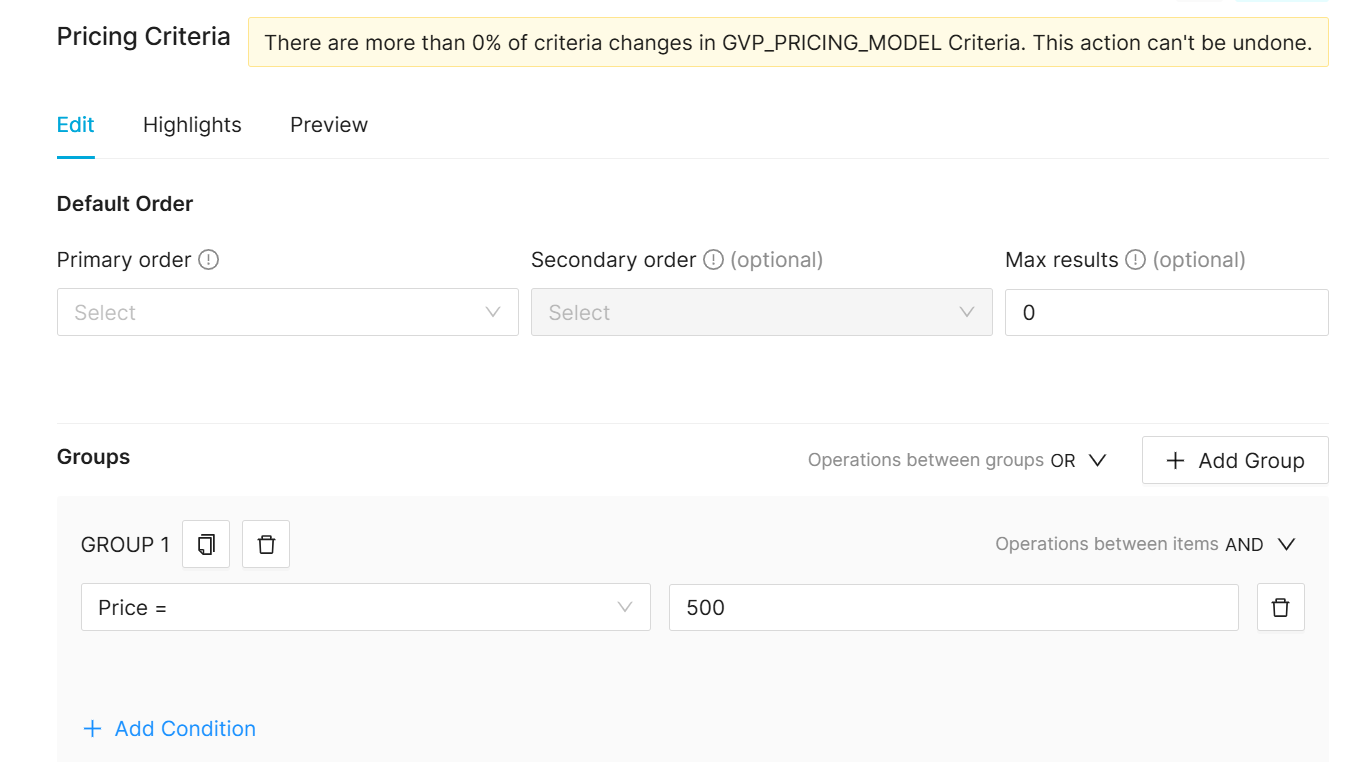Image resolution: width=1357 pixels, height=762 pixels.
Task: Select the Edit tab
Action: click(x=75, y=125)
